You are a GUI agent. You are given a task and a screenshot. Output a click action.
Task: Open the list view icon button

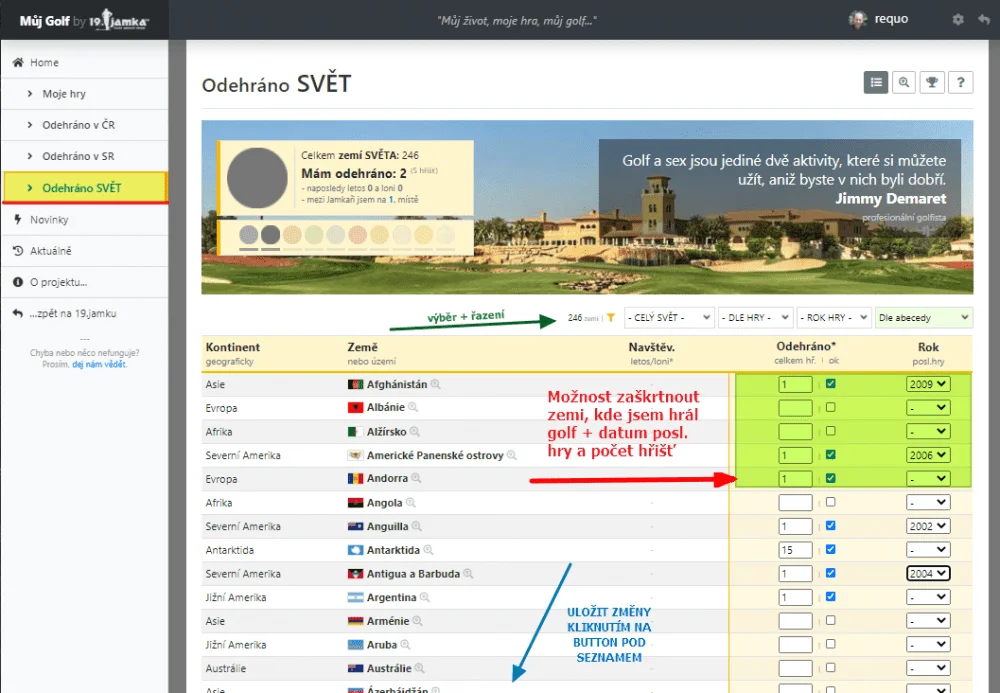click(x=876, y=82)
